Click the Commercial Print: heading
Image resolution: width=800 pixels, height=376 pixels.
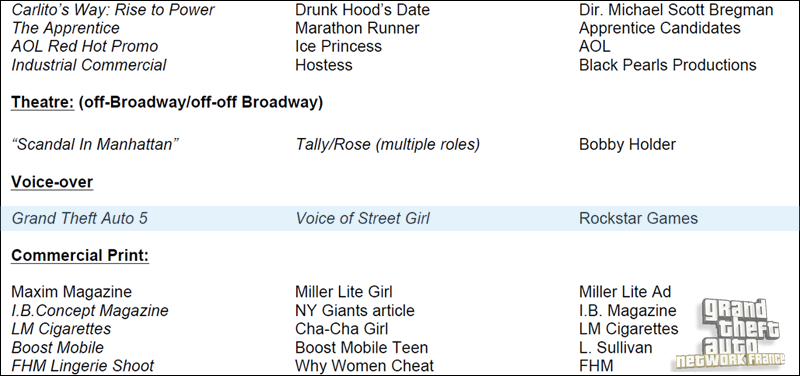pyautogui.click(x=80, y=255)
